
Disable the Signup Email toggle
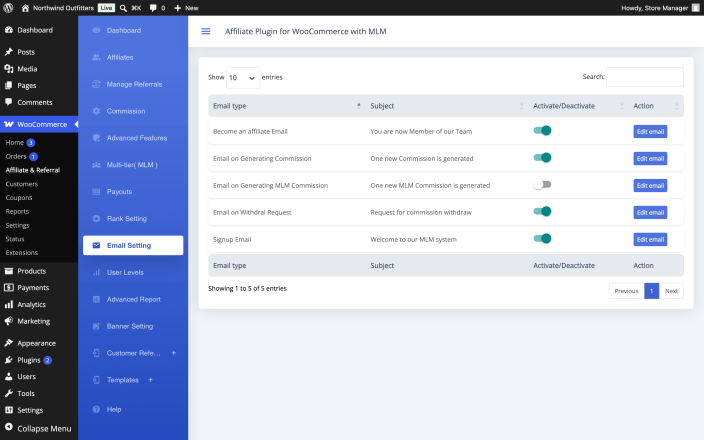(x=542, y=238)
